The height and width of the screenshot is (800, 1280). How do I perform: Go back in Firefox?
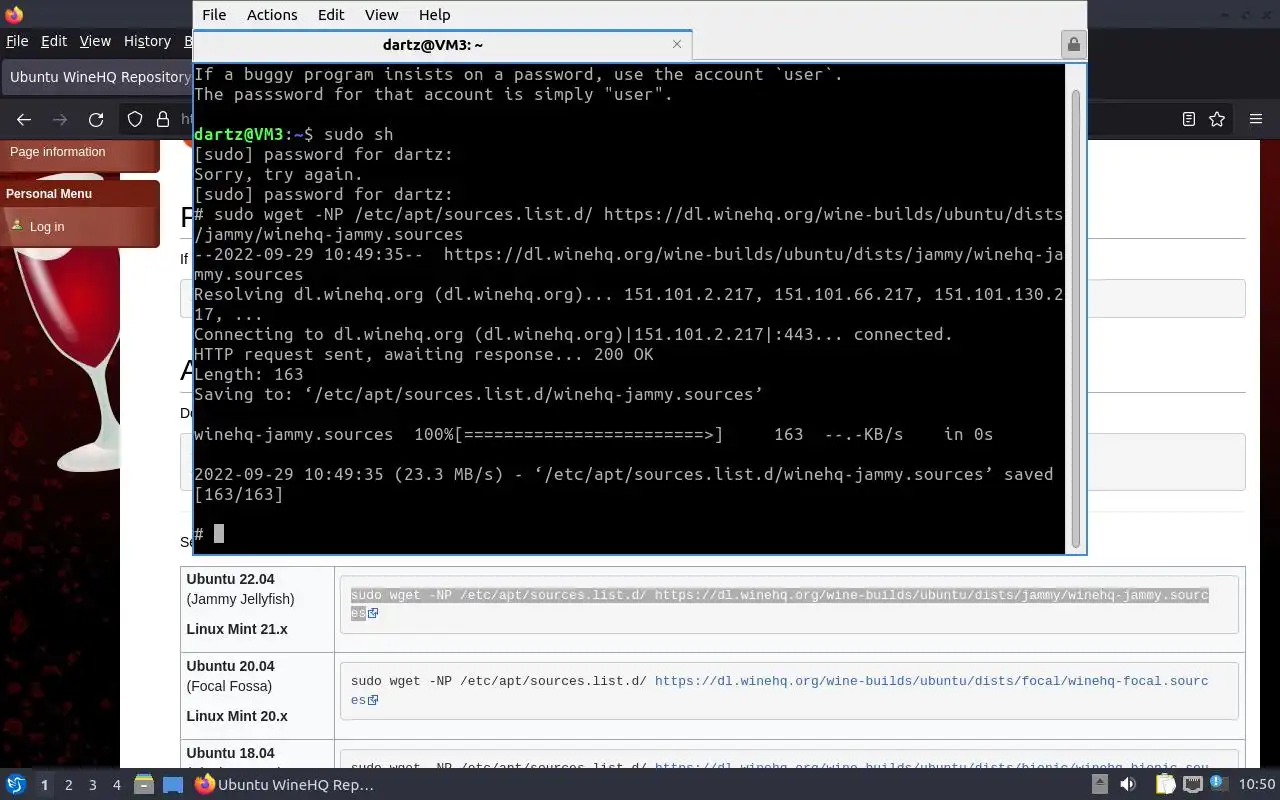click(24, 119)
